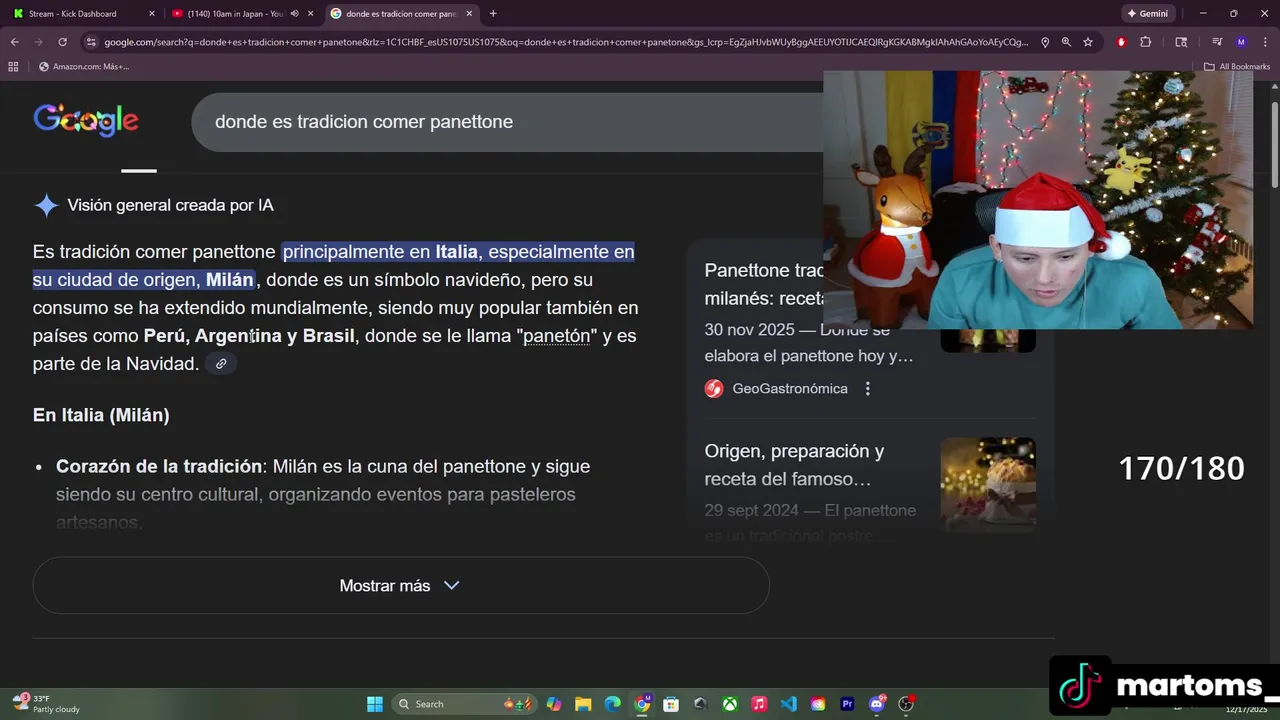This screenshot has height=720, width=1280.
Task: Mute the YouTube tab audio icon
Action: coord(294,14)
